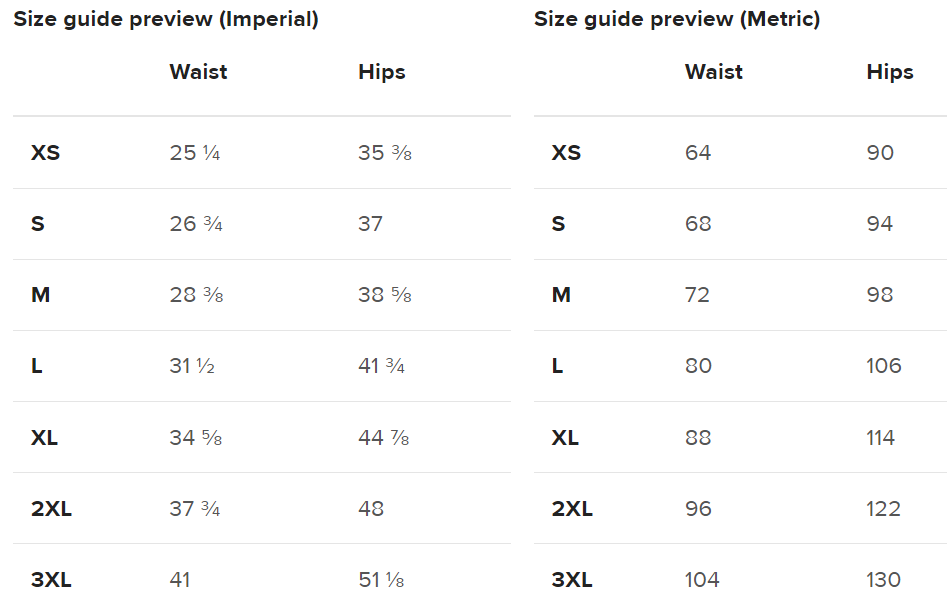Click the Imperial Hips column header

pos(382,72)
